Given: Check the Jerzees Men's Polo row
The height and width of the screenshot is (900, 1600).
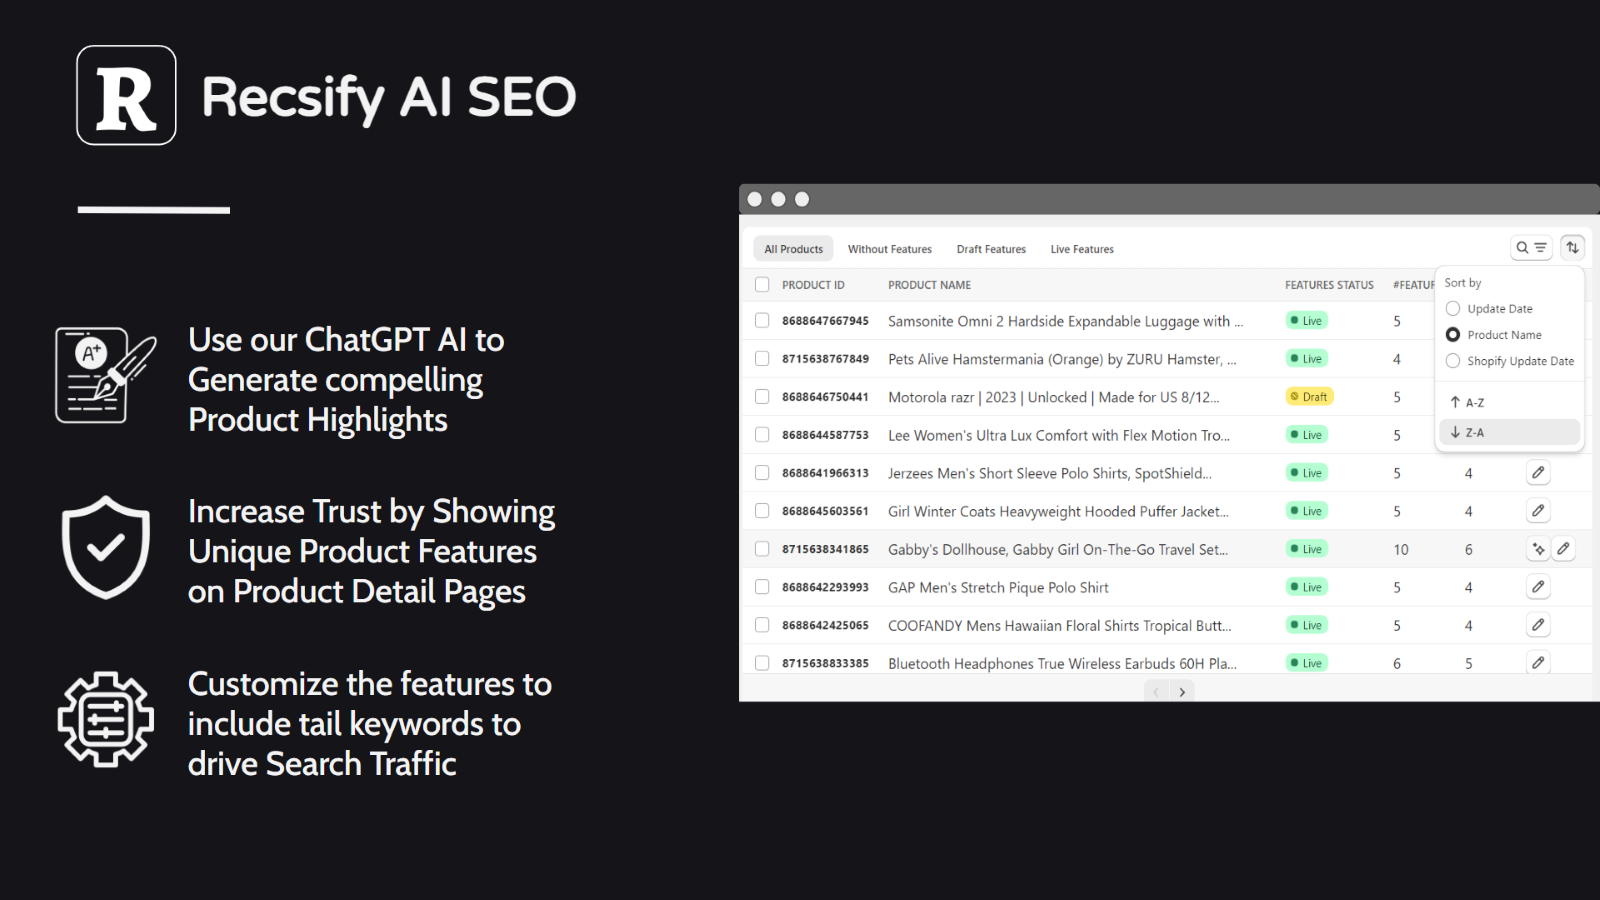Looking at the screenshot, I should click(x=762, y=473).
